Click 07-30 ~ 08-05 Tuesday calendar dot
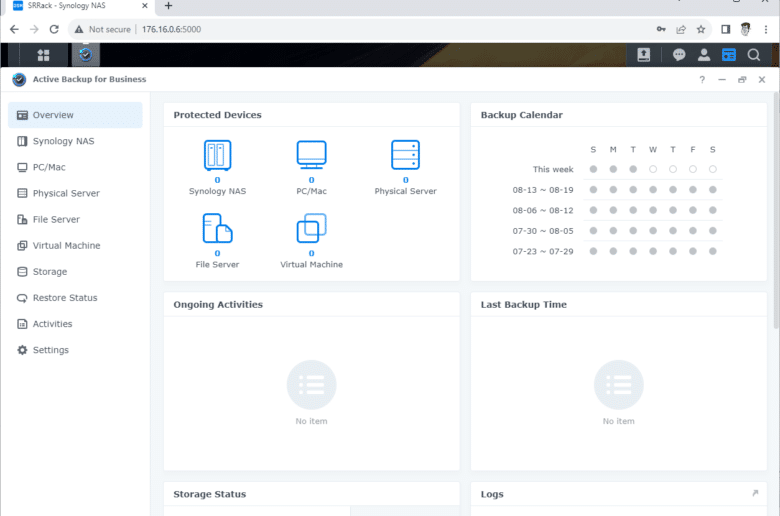The image size is (780, 516). 633,231
